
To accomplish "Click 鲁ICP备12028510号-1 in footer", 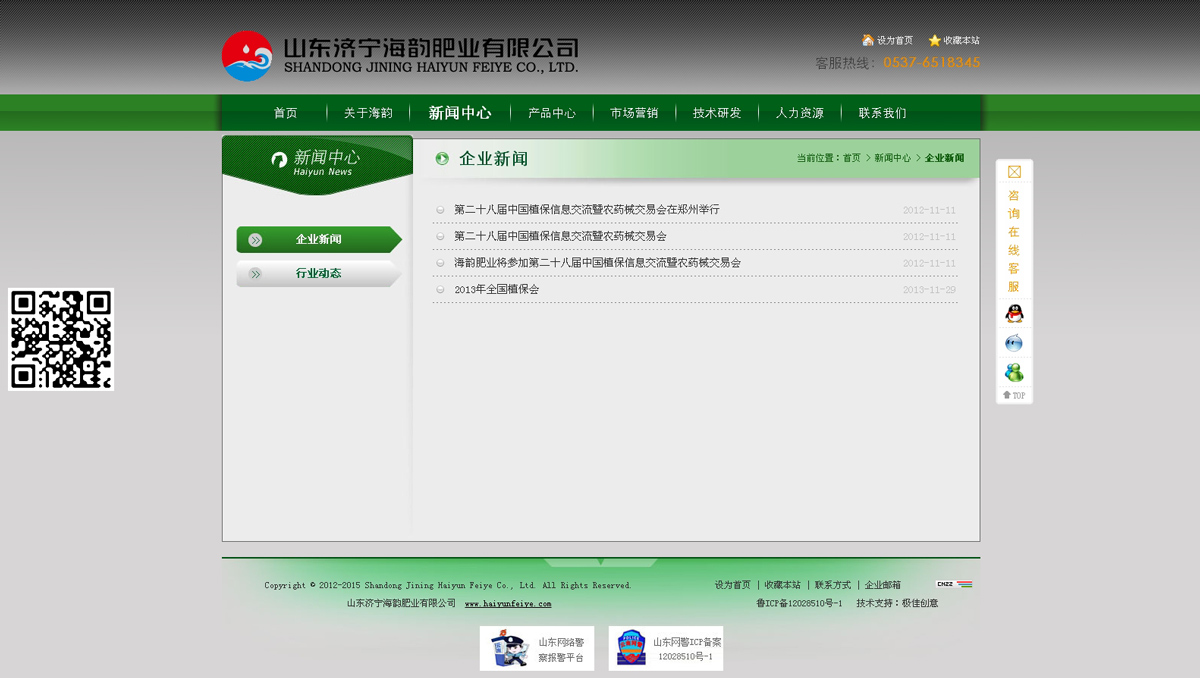I will click(x=799, y=604).
